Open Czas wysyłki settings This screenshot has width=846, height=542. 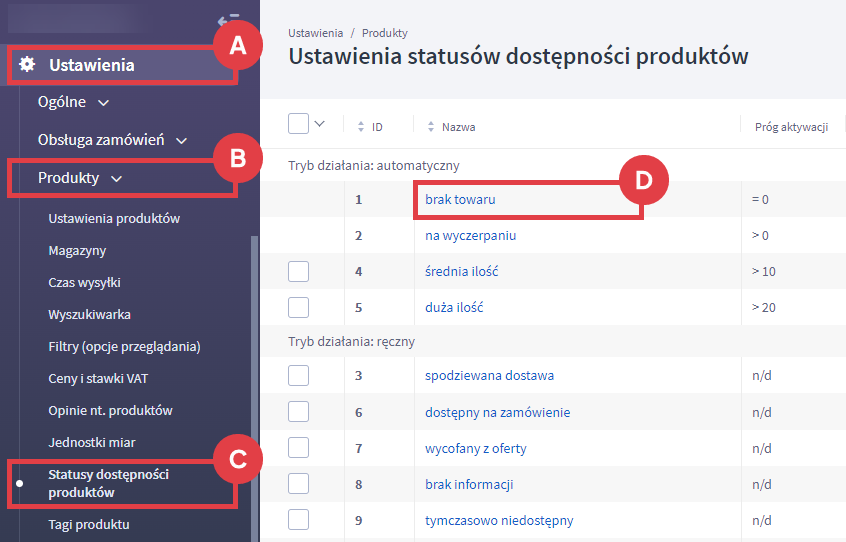click(x=84, y=282)
